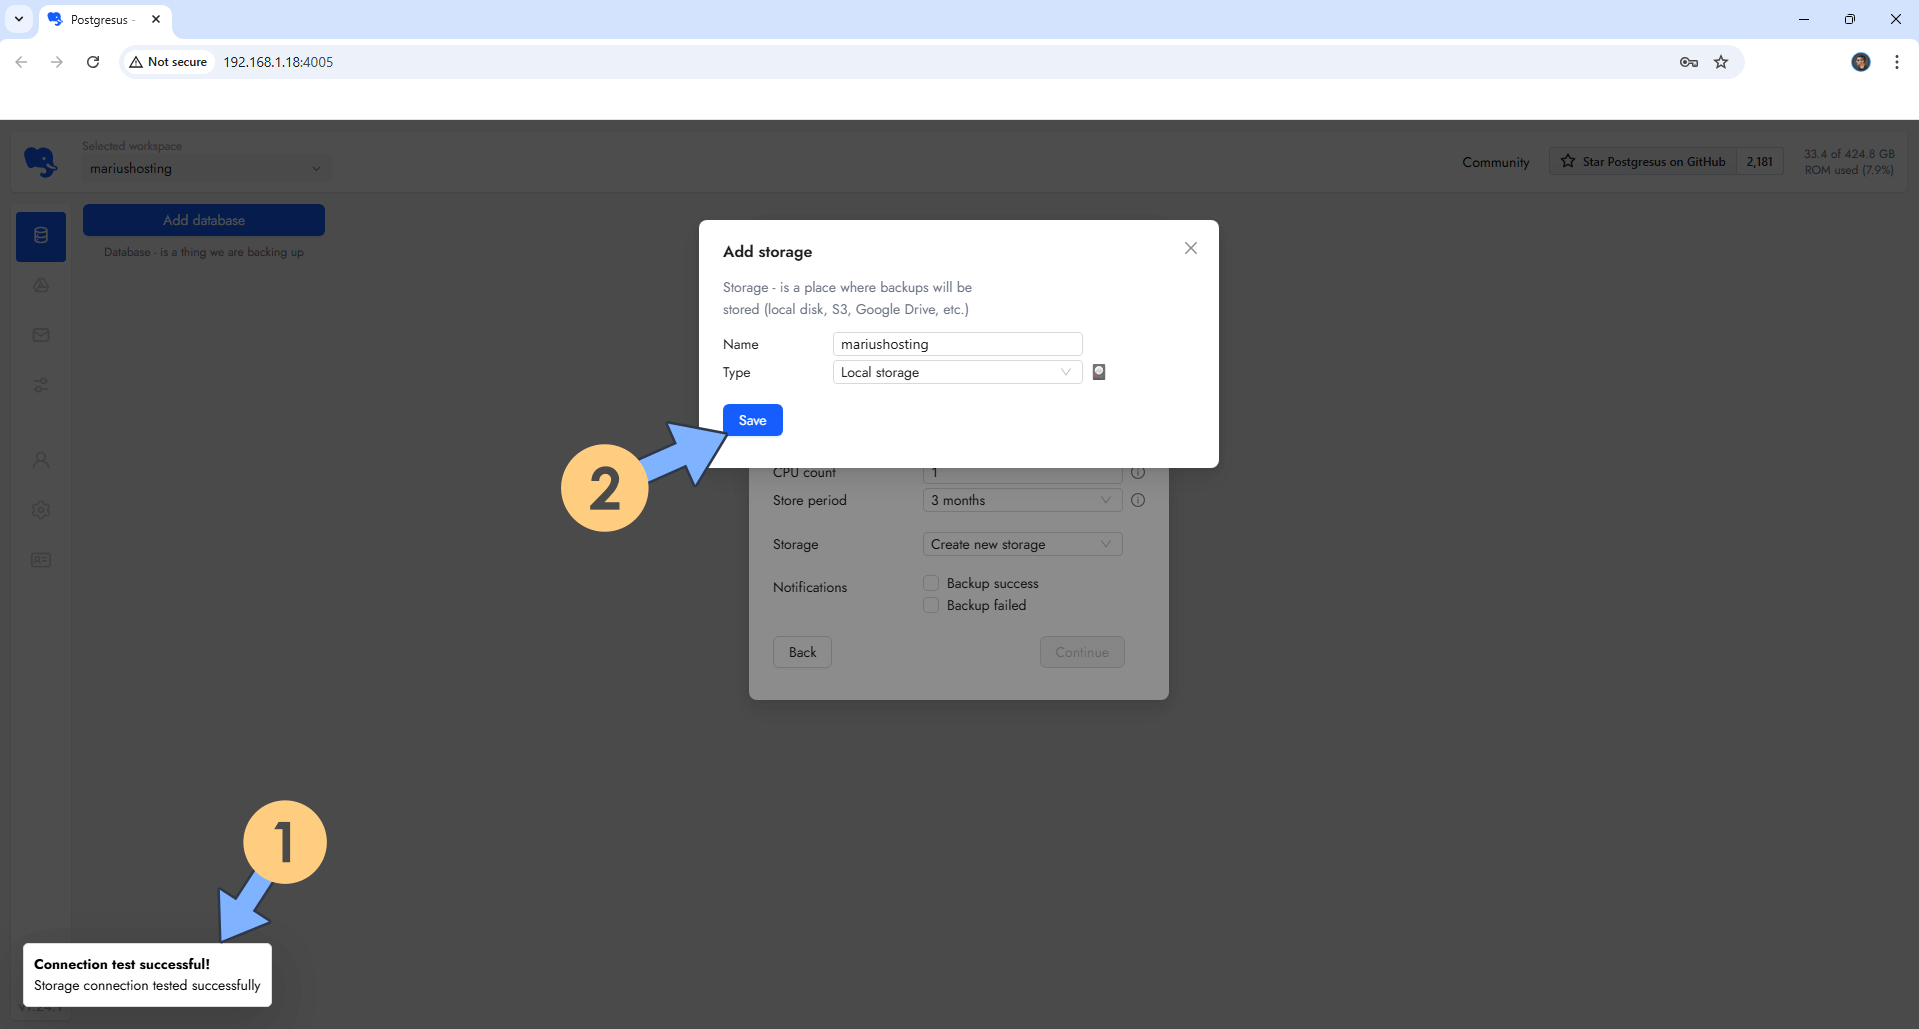Save the new storage

pos(752,419)
